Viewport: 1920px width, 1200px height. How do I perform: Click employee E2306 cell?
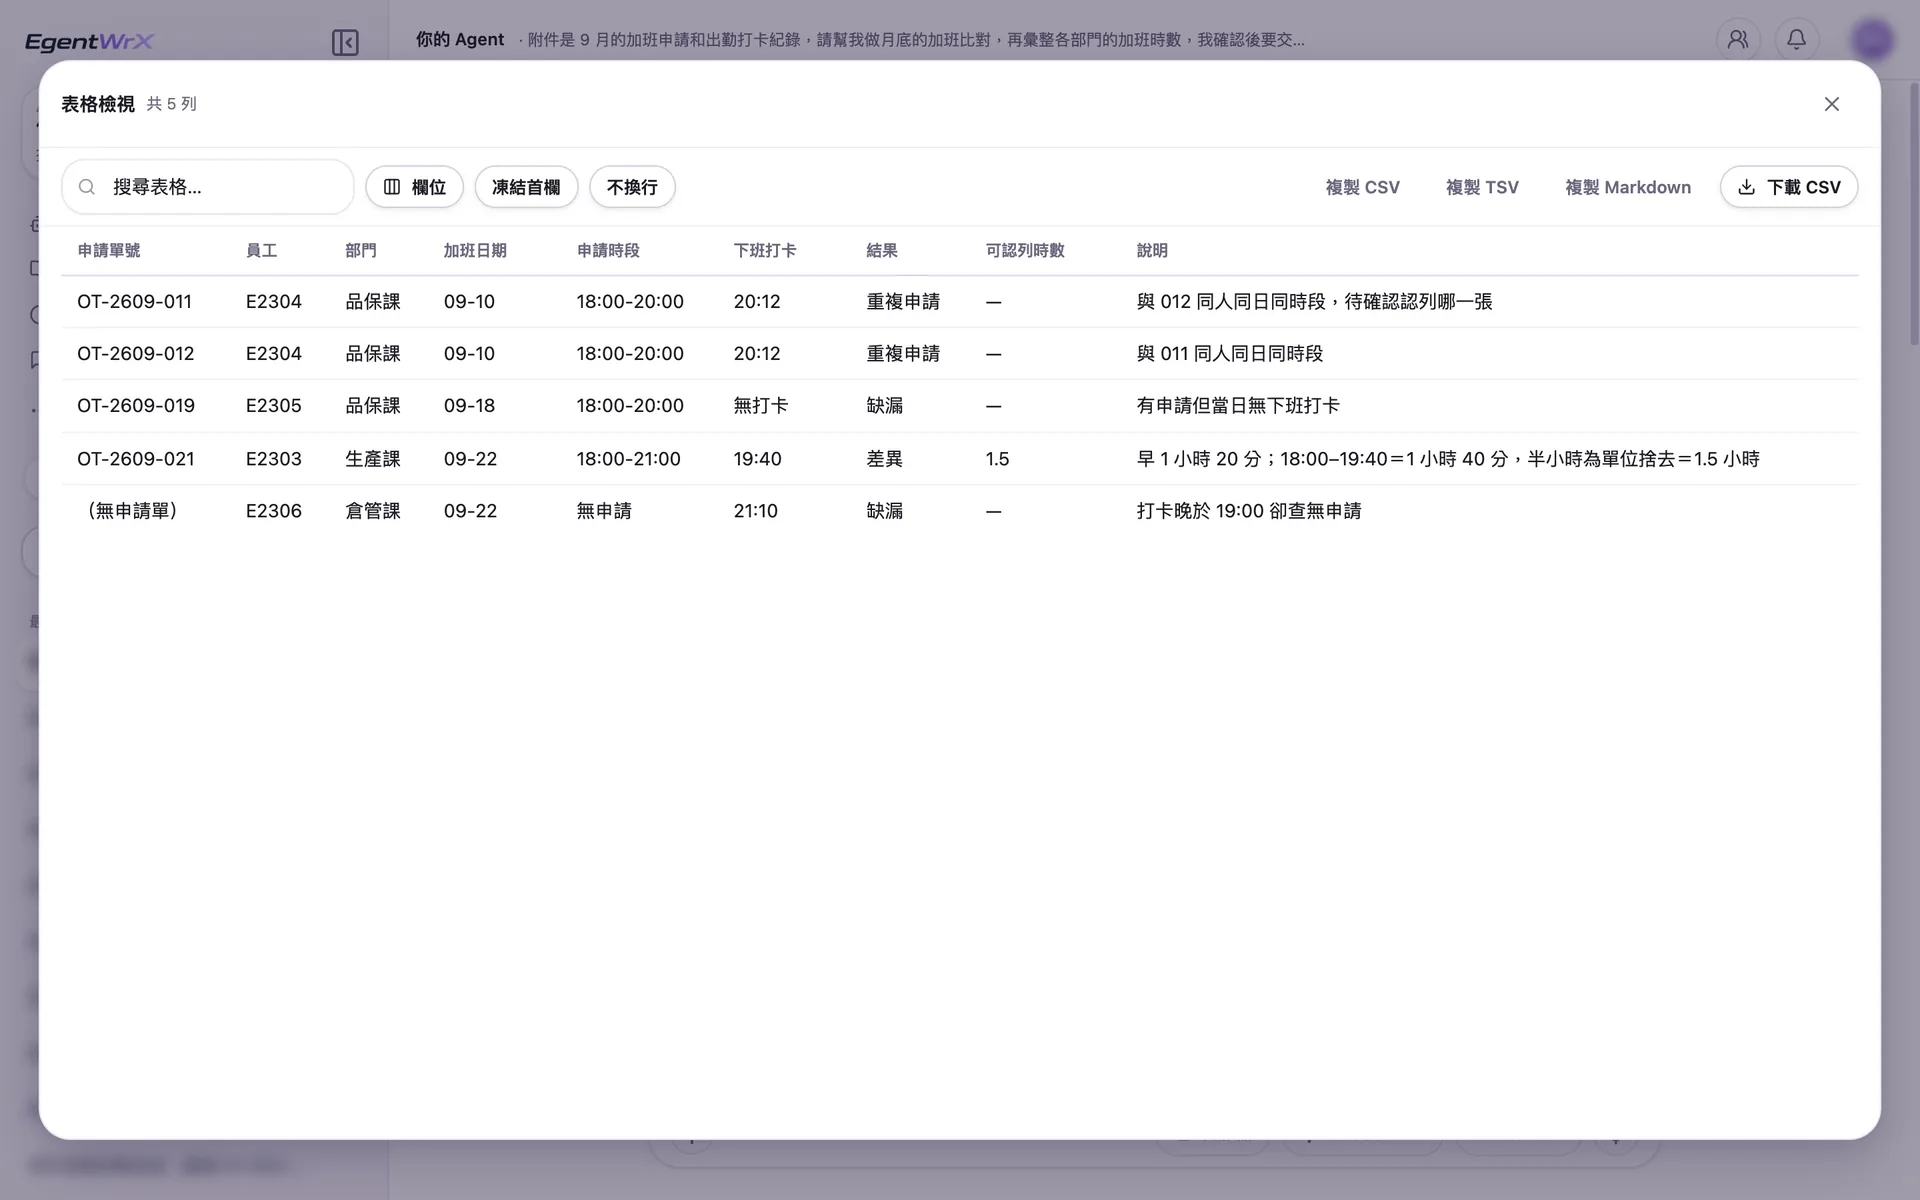click(274, 511)
